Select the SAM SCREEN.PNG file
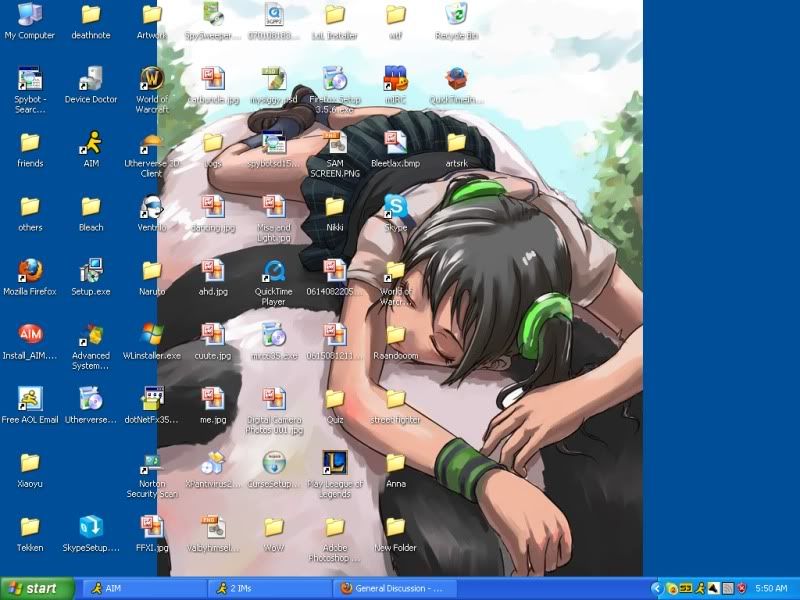800x600 pixels. 335,154
